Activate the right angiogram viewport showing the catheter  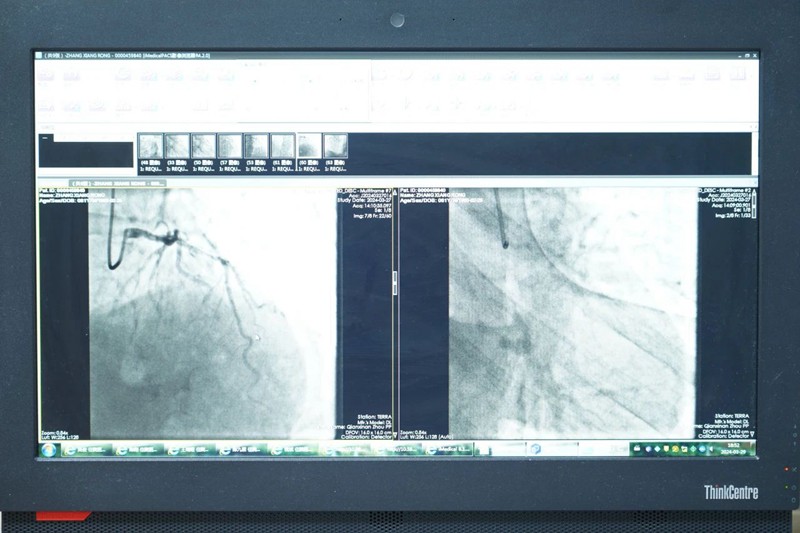pyautogui.click(x=572, y=310)
